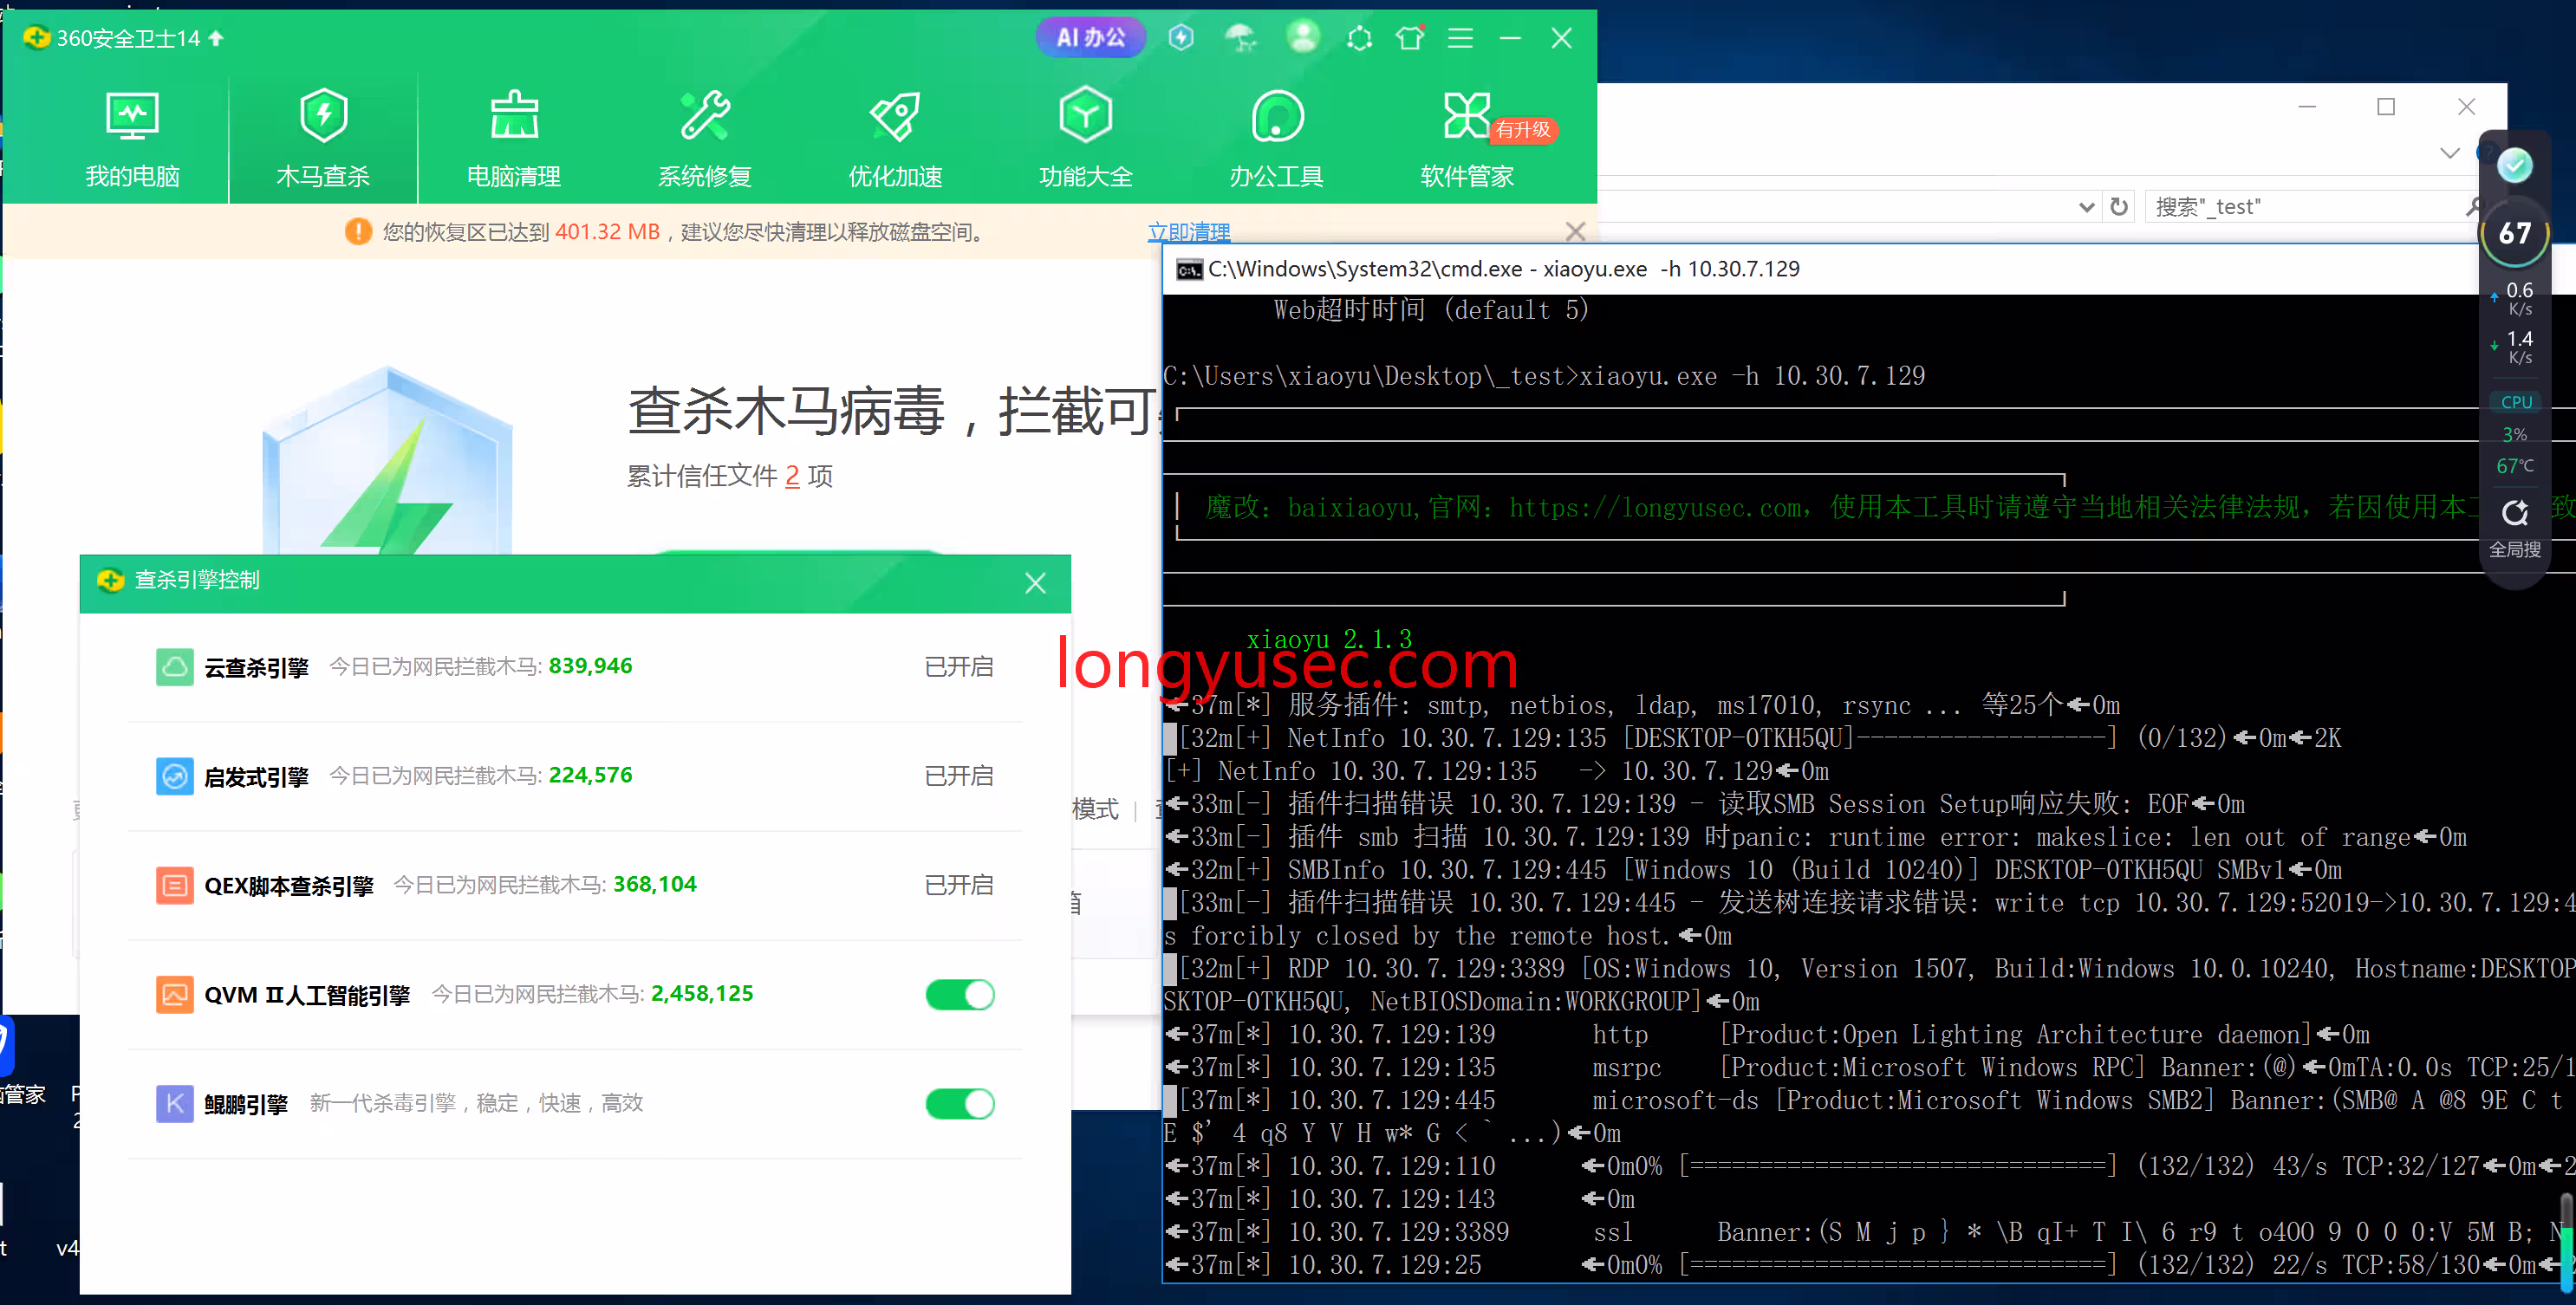
Task: Click 已开启 status for 启发式引擎
Action: (958, 775)
